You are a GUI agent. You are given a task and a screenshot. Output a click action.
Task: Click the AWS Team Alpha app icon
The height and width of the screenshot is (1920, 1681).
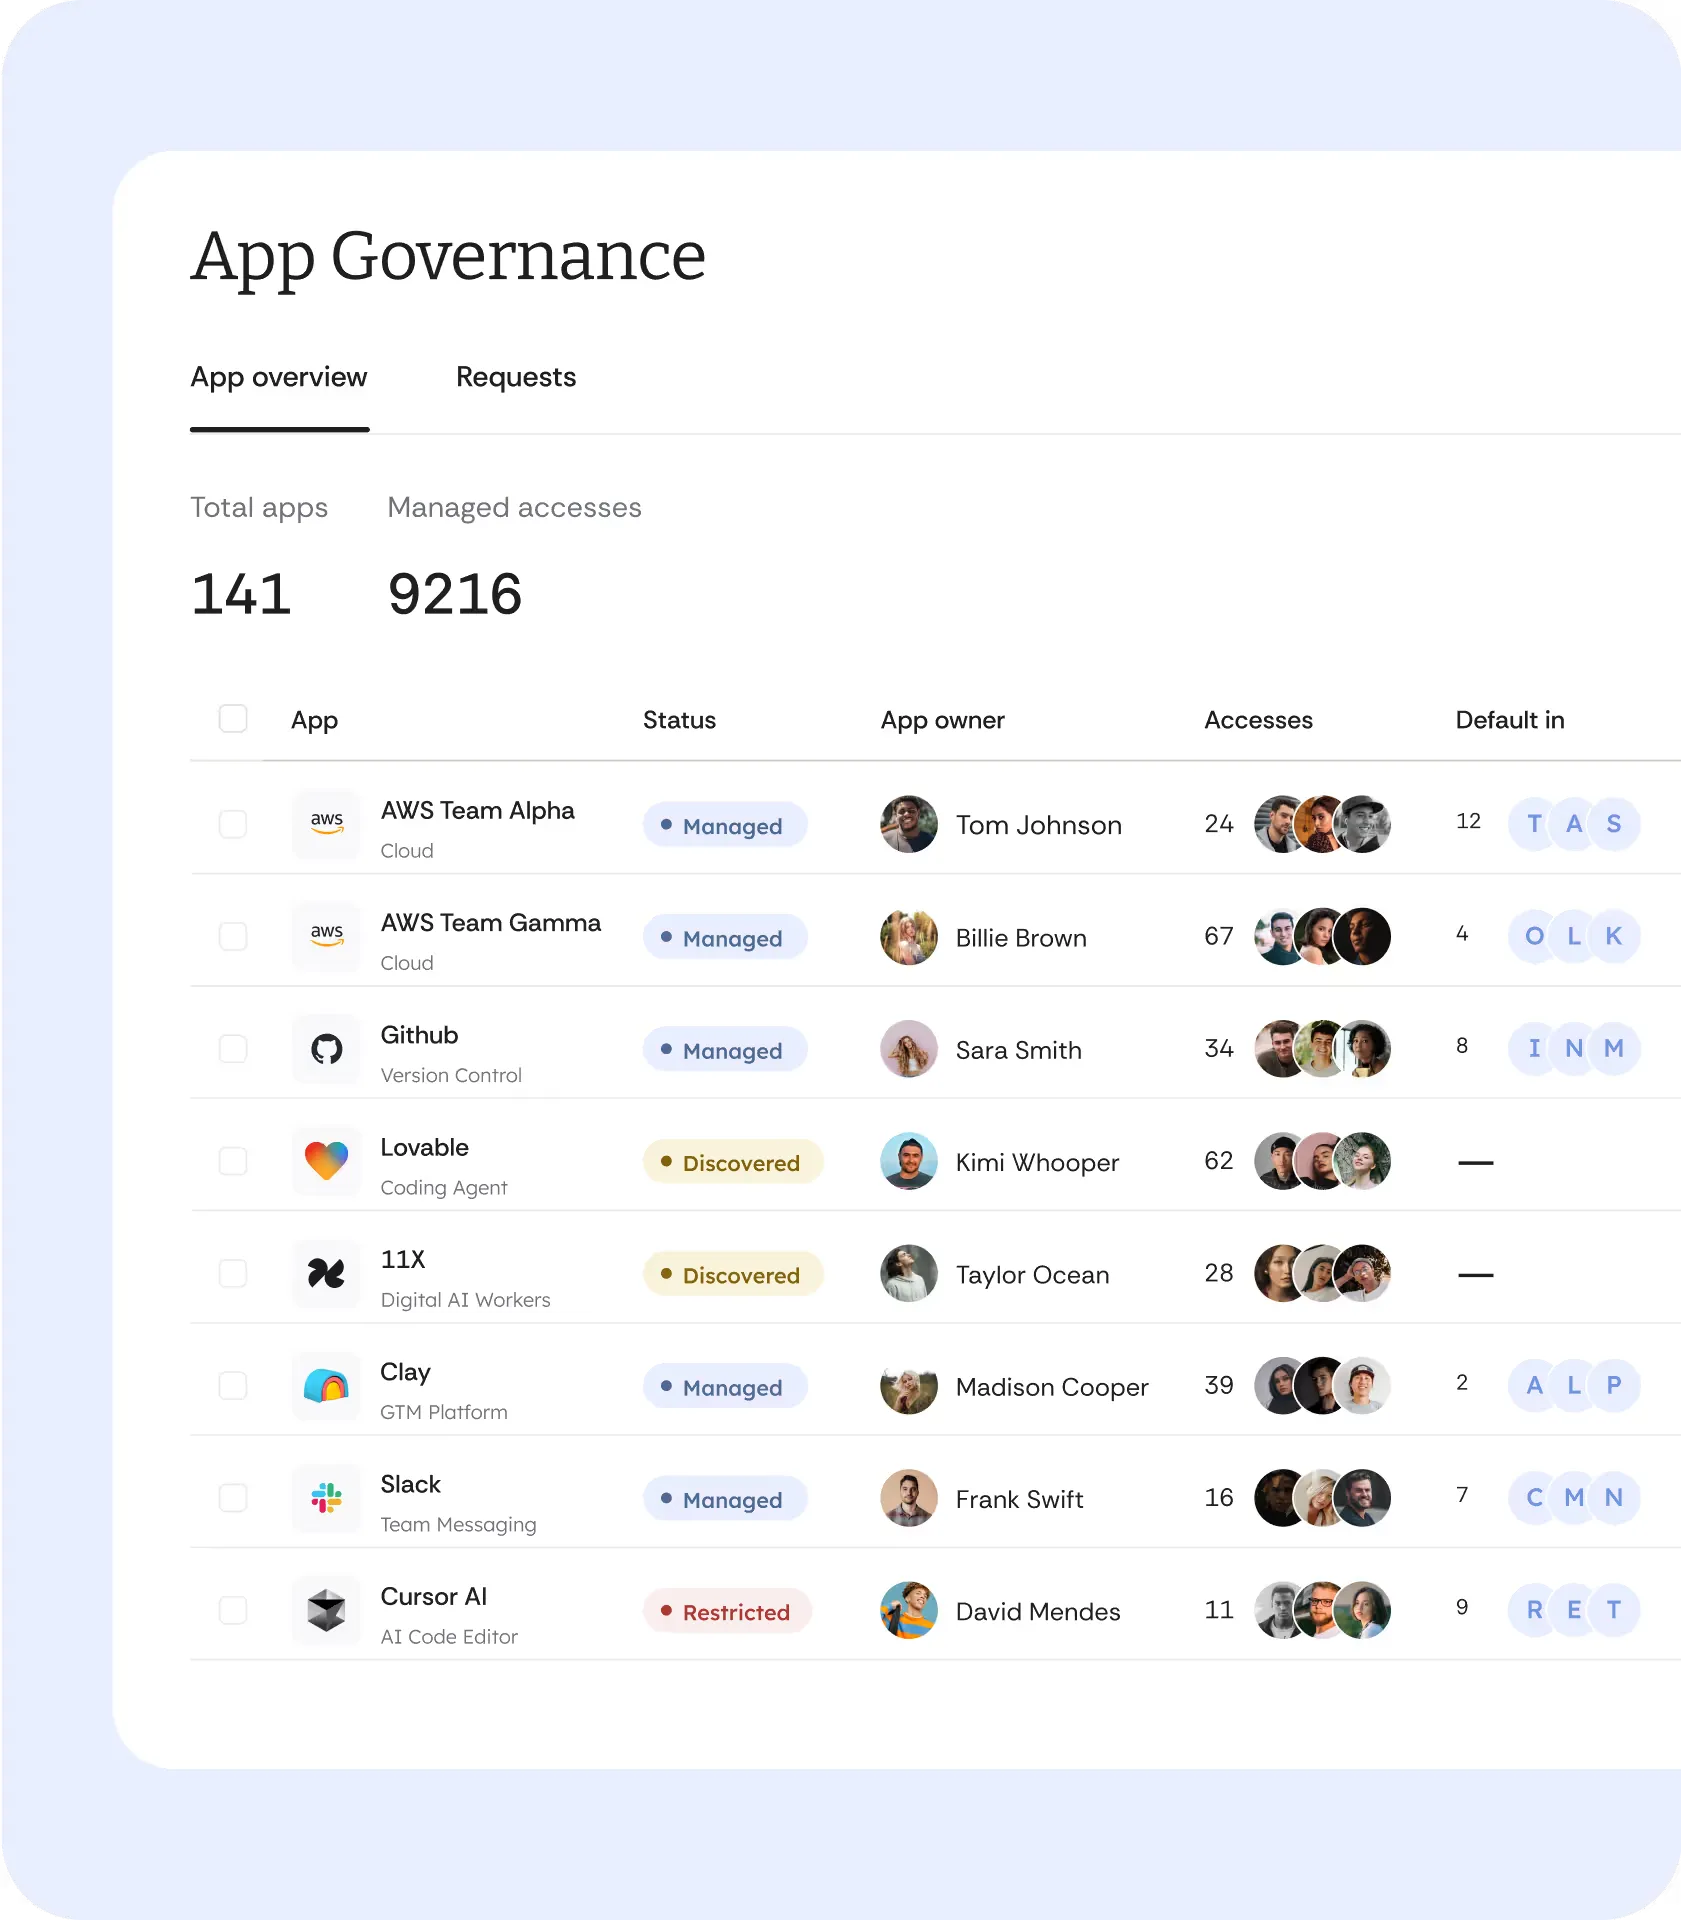[x=326, y=824]
